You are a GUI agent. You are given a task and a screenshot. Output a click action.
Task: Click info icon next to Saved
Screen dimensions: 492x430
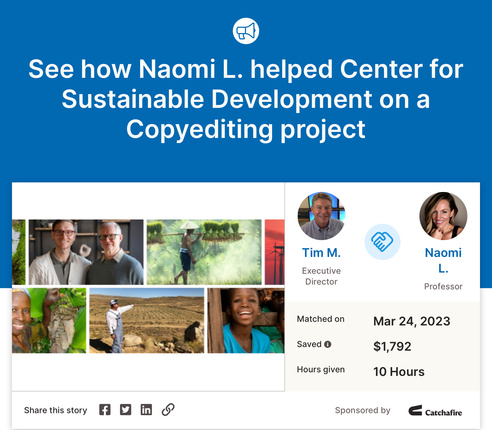point(328,344)
